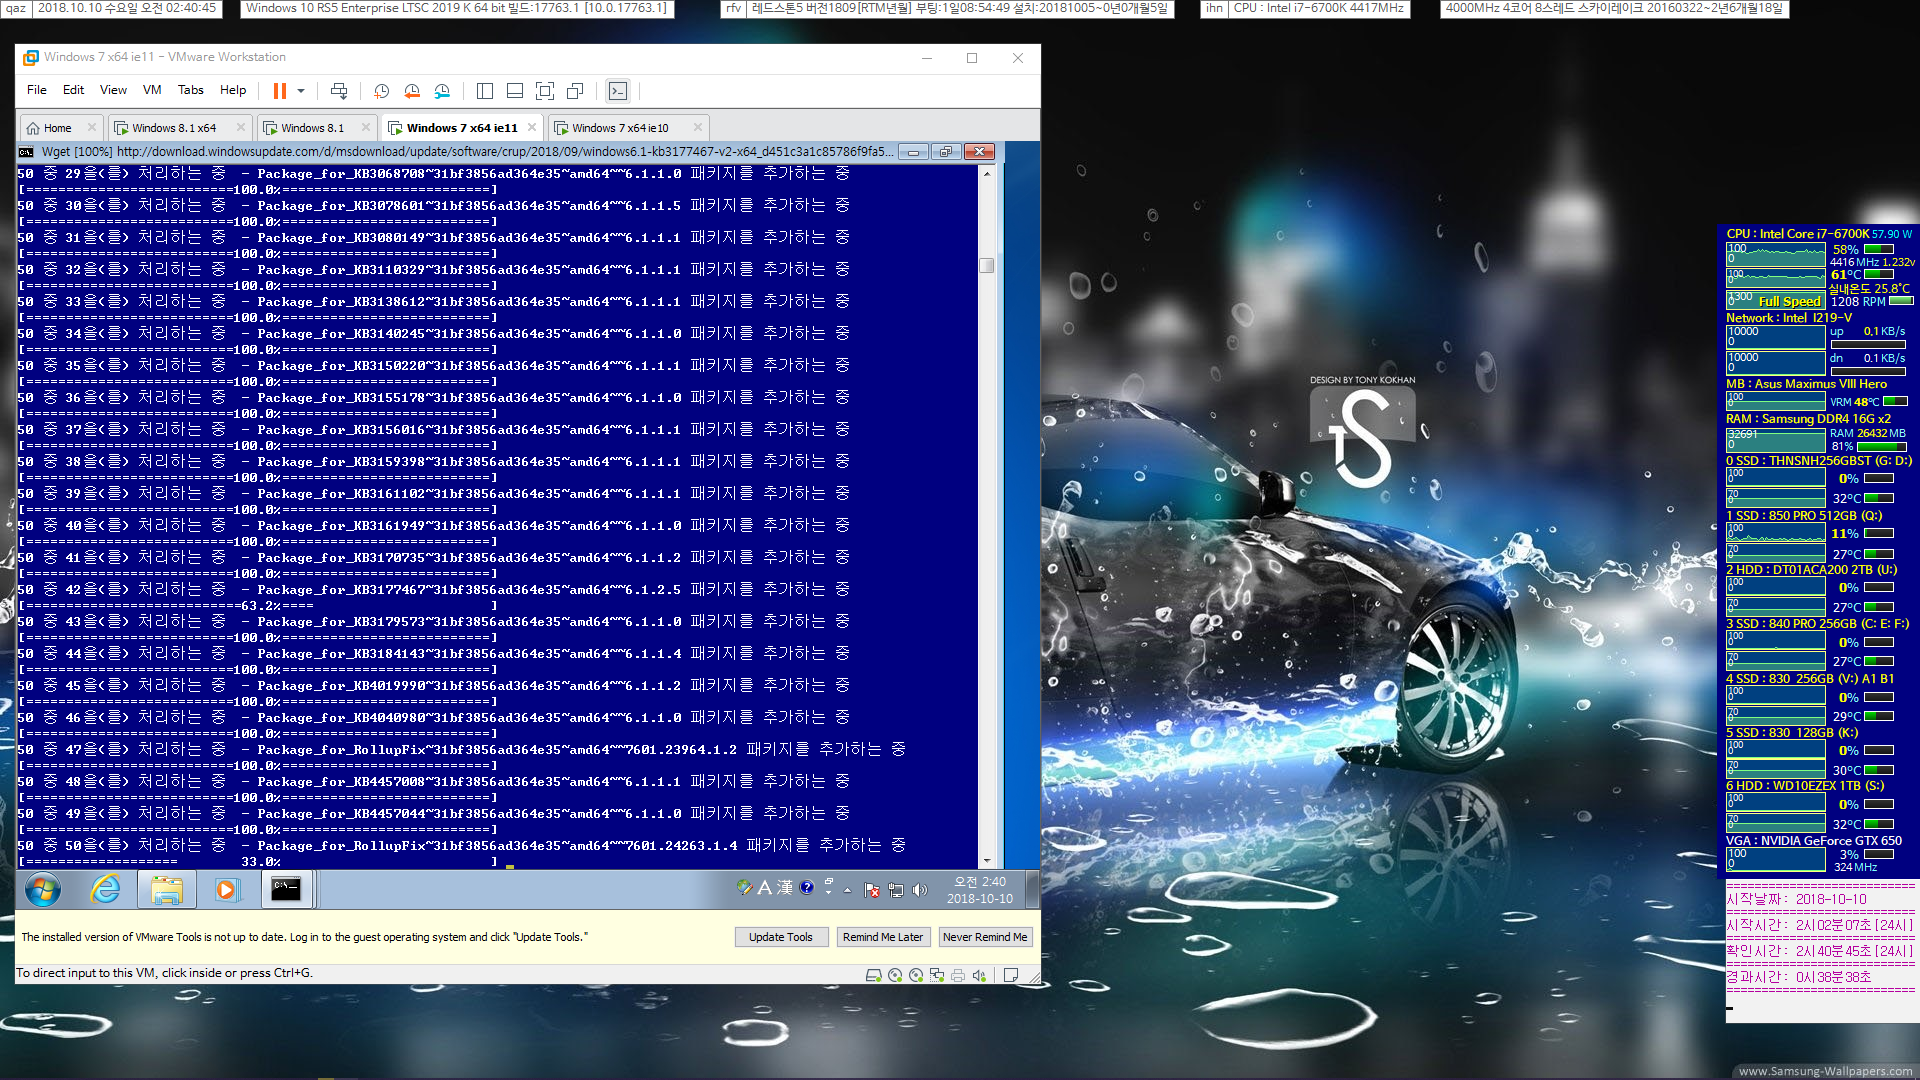This screenshot has width=1920, height=1080.
Task: Revert virtual machine to previous snapshot
Action: 411,91
